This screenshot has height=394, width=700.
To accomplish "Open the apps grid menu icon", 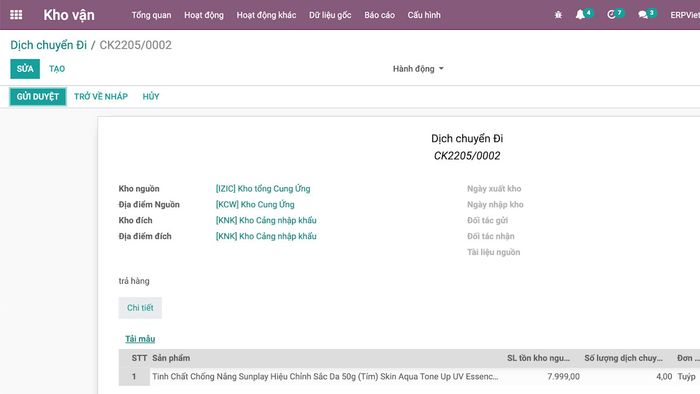I will (x=16, y=15).
